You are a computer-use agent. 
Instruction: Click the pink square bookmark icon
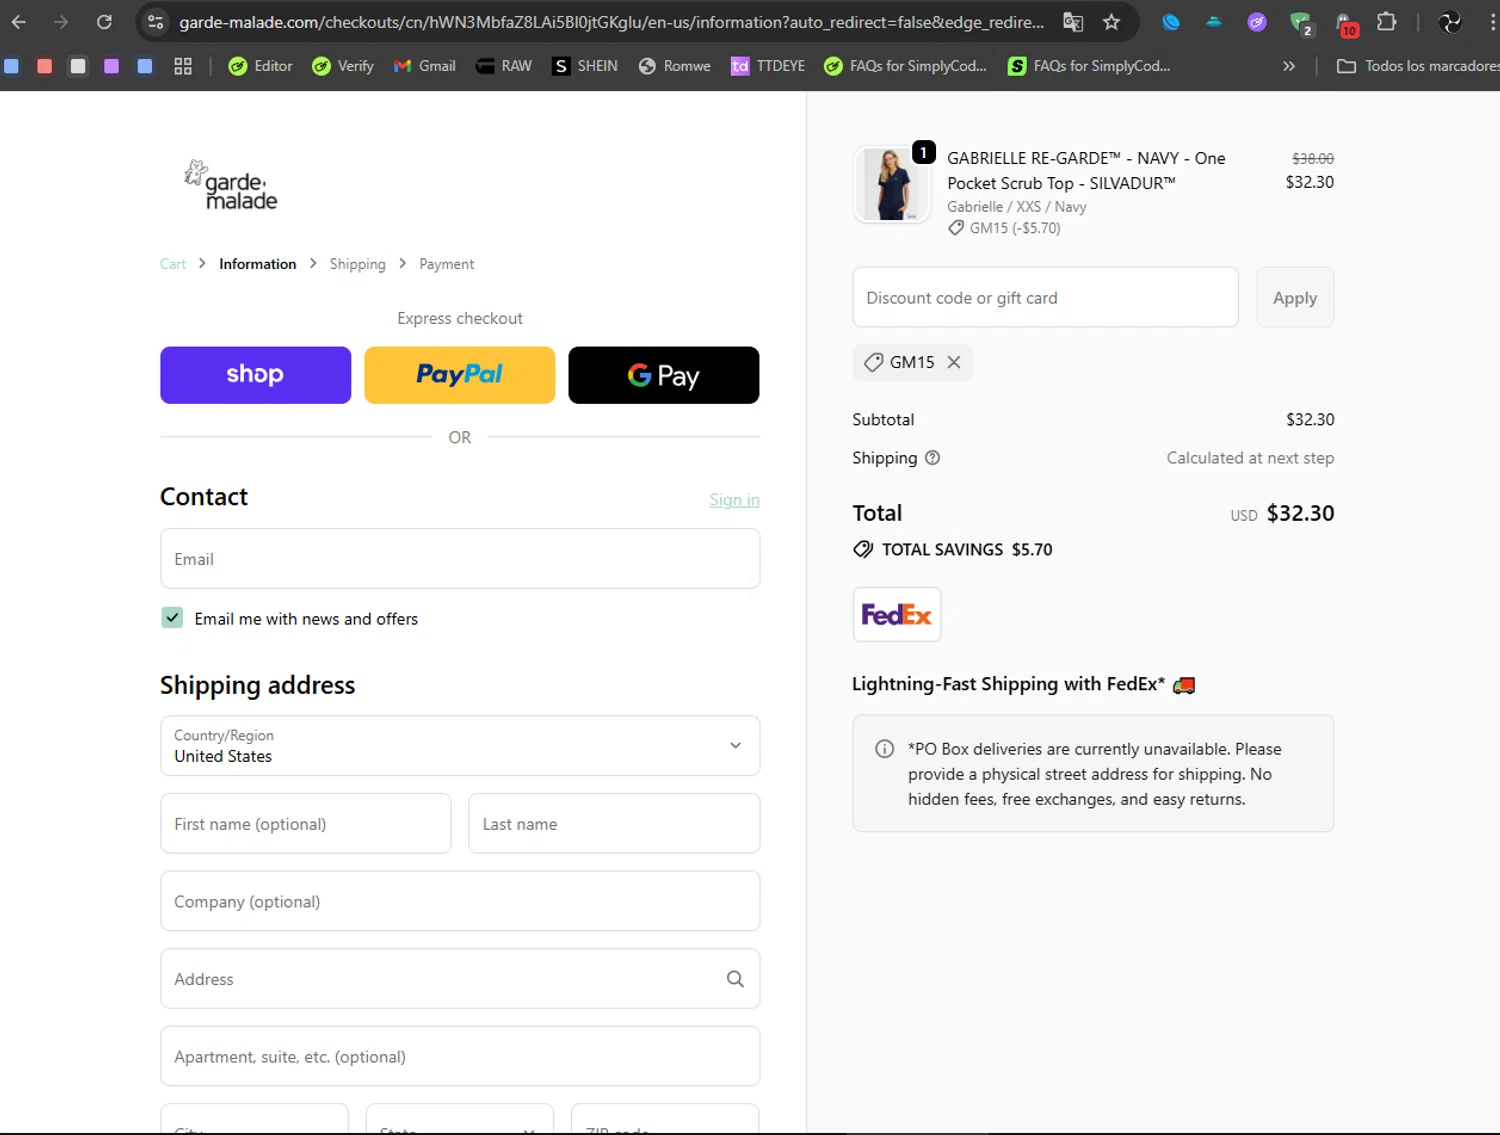click(x=44, y=66)
